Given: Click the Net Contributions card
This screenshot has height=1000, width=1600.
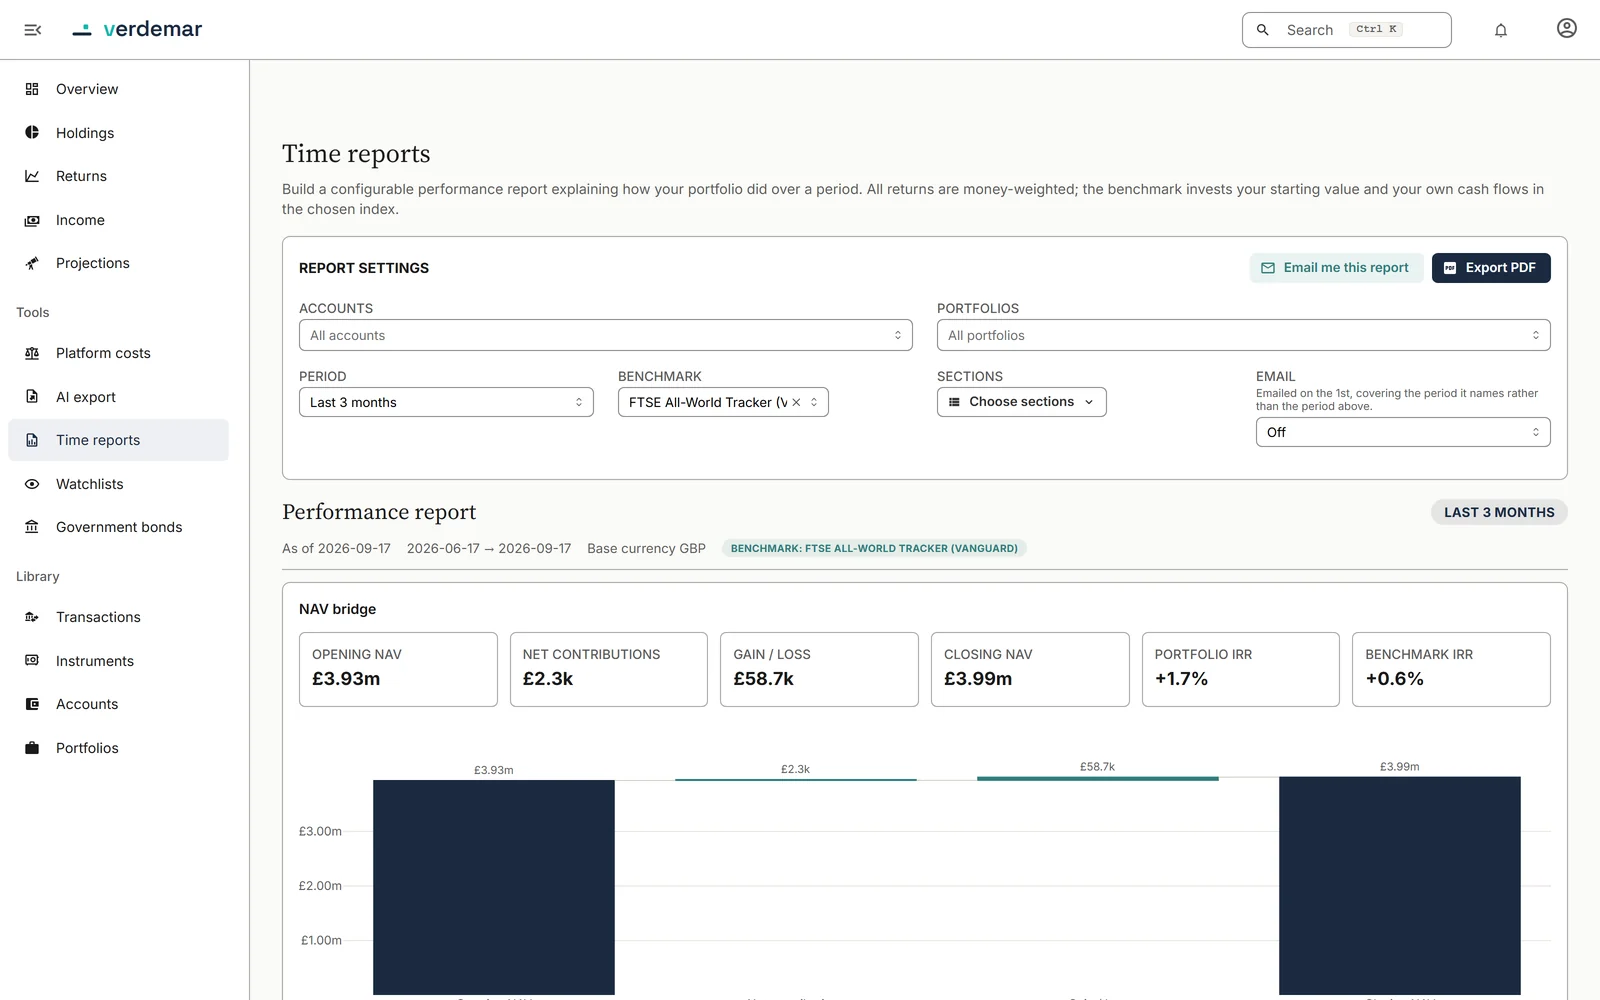Looking at the screenshot, I should click(609, 669).
